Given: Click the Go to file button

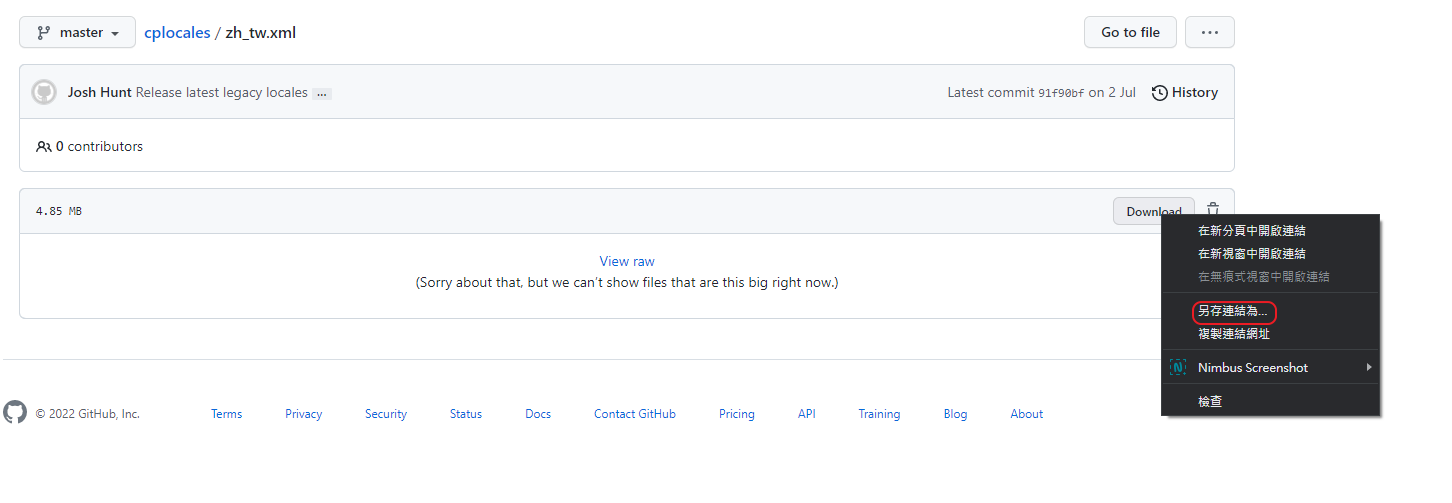Looking at the screenshot, I should coord(1130,32).
